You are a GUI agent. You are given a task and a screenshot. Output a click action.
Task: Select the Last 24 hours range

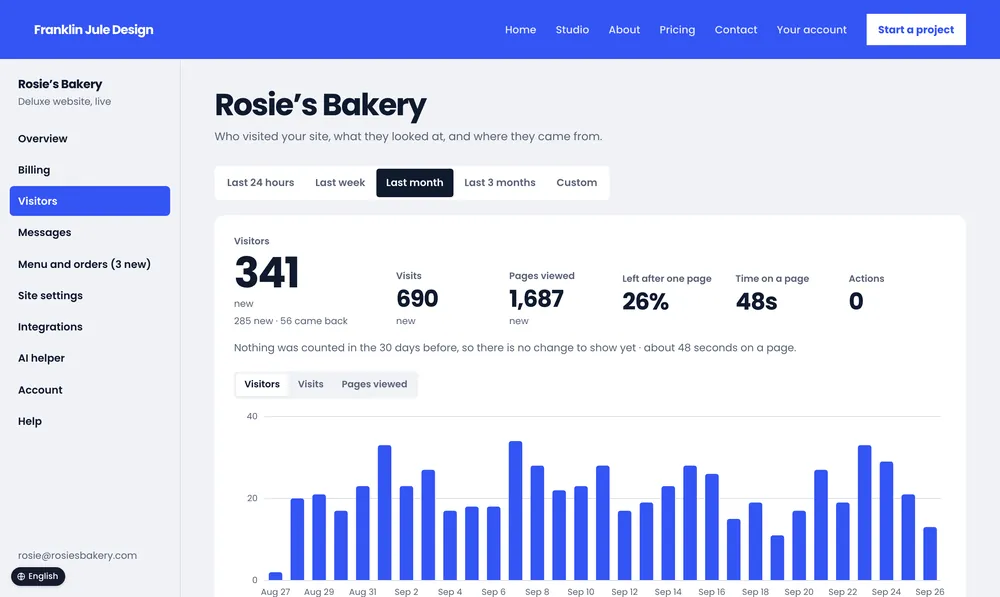261,182
